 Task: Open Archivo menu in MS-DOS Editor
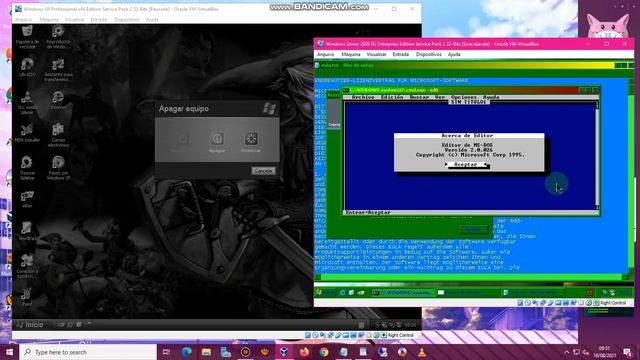[363, 97]
